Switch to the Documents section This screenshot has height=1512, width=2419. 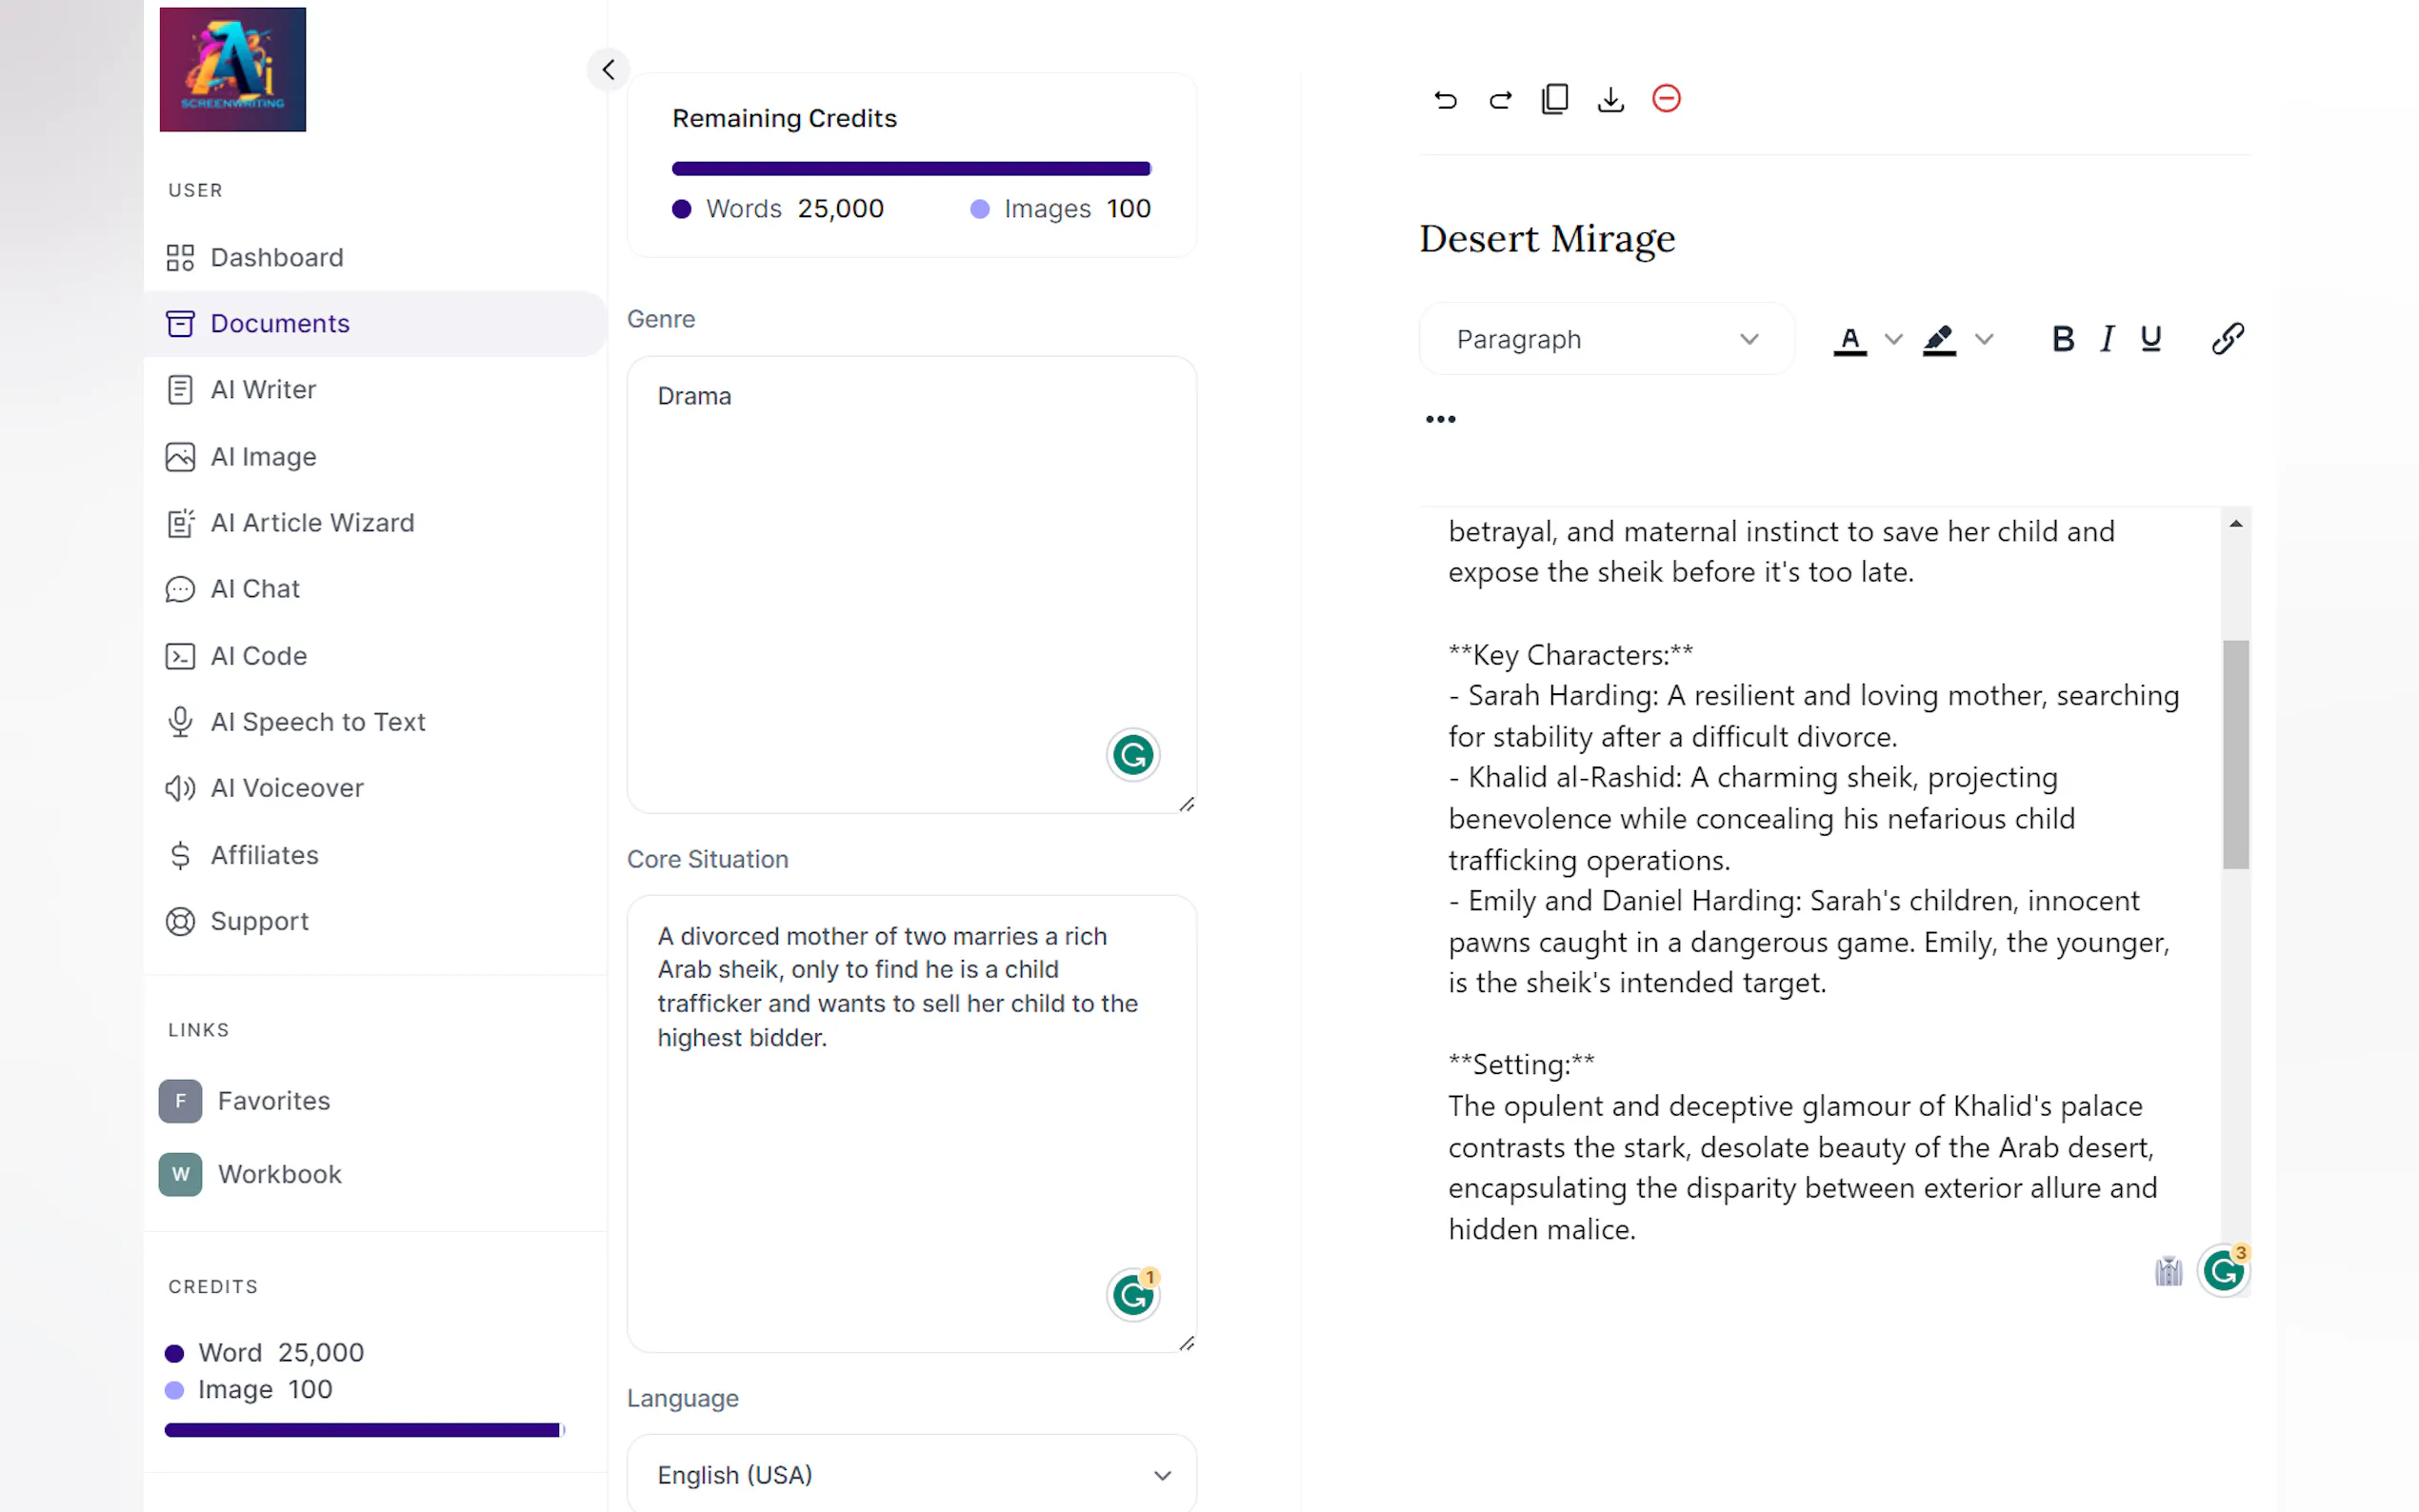click(279, 323)
